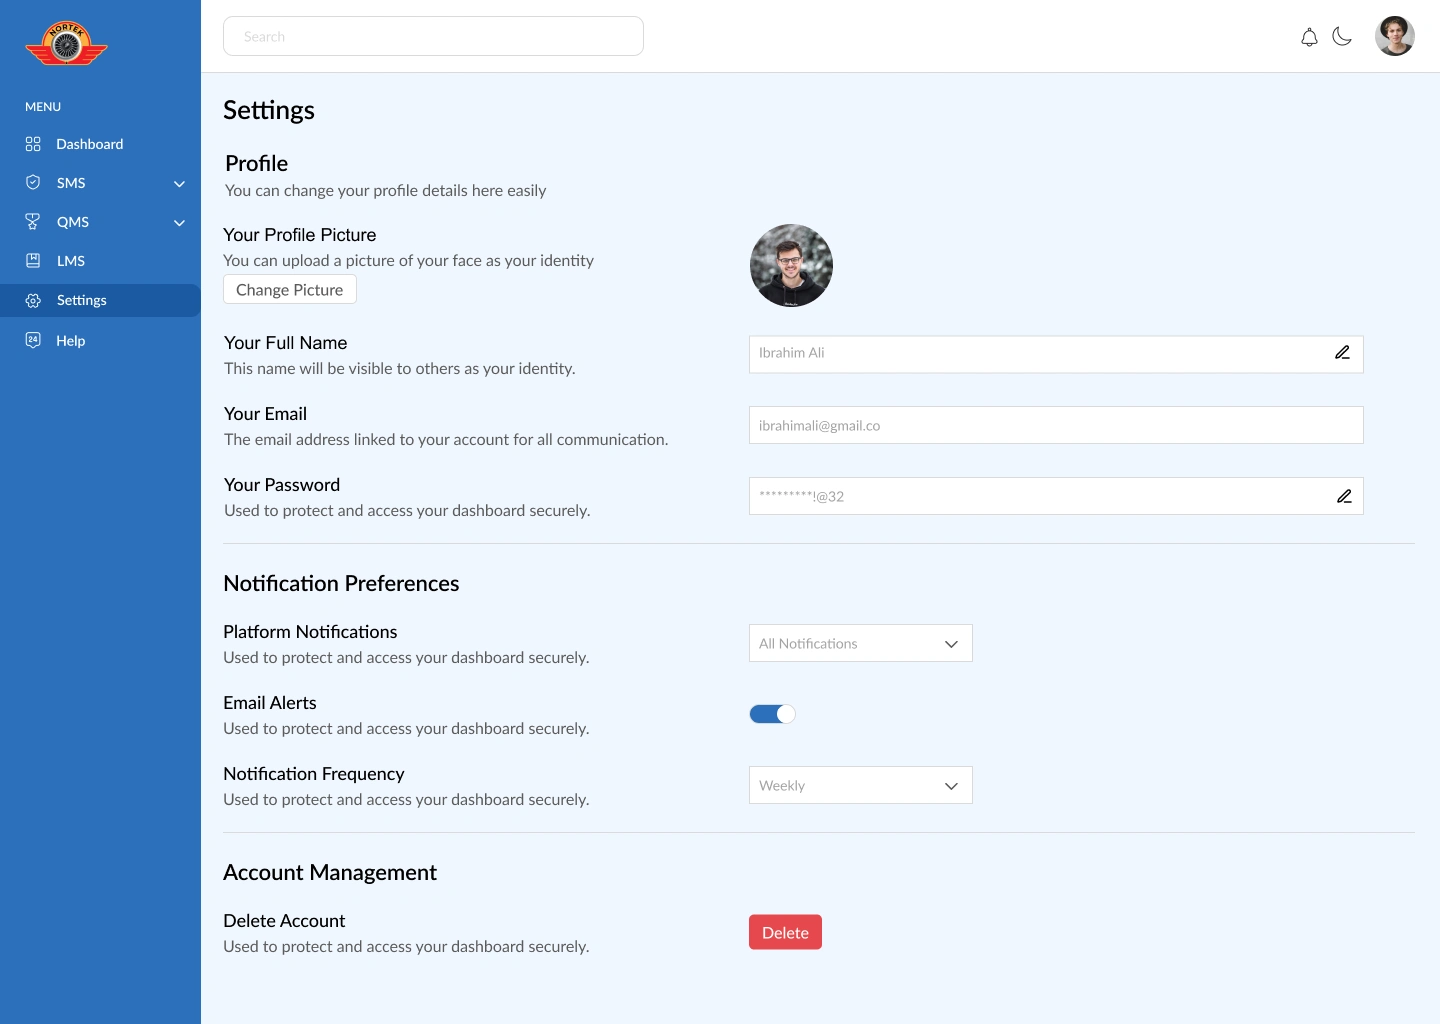1440x1024 pixels.
Task: Open the notifications bell icon
Action: coord(1309,37)
